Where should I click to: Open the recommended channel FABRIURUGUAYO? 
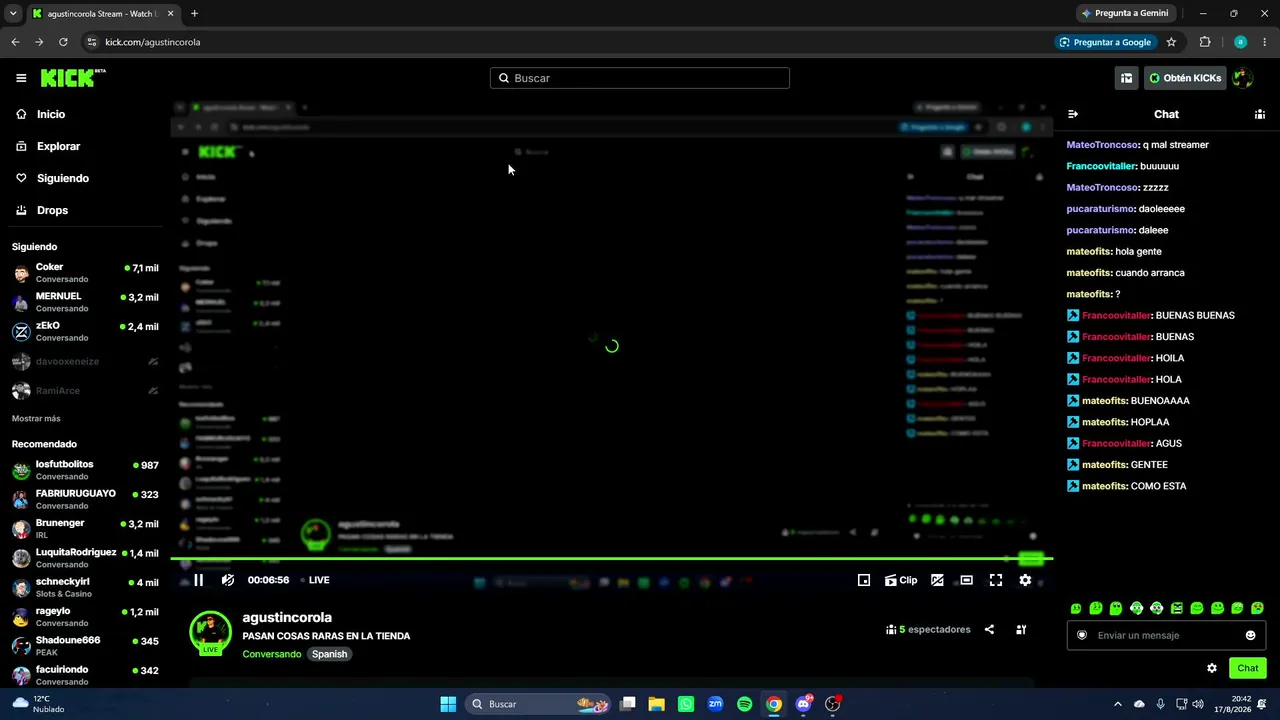point(85,499)
